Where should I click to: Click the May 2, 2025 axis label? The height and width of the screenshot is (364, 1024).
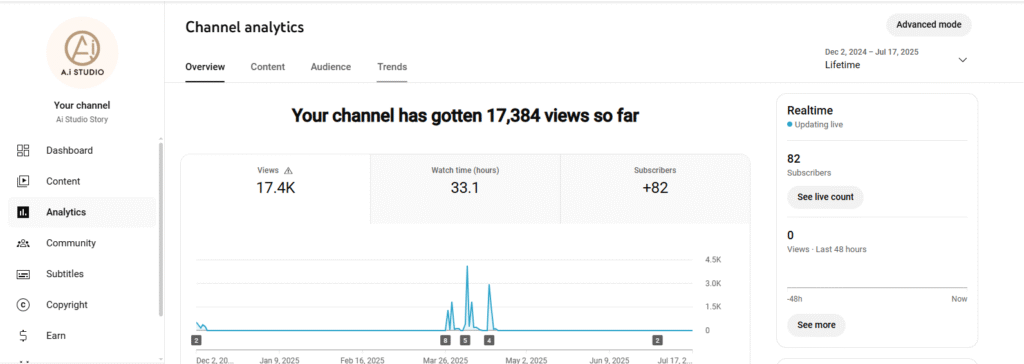(x=525, y=360)
